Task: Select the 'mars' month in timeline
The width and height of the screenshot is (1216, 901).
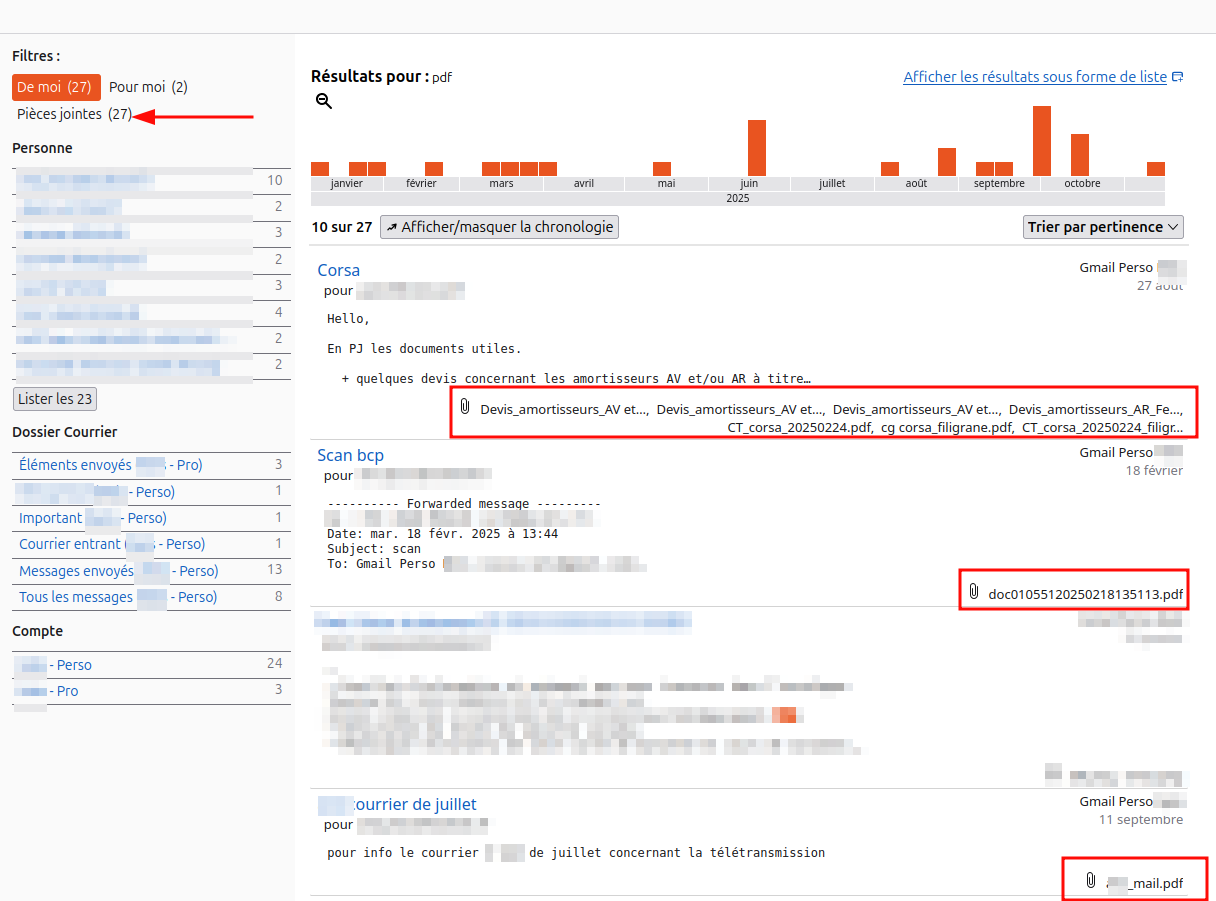Action: click(x=501, y=183)
